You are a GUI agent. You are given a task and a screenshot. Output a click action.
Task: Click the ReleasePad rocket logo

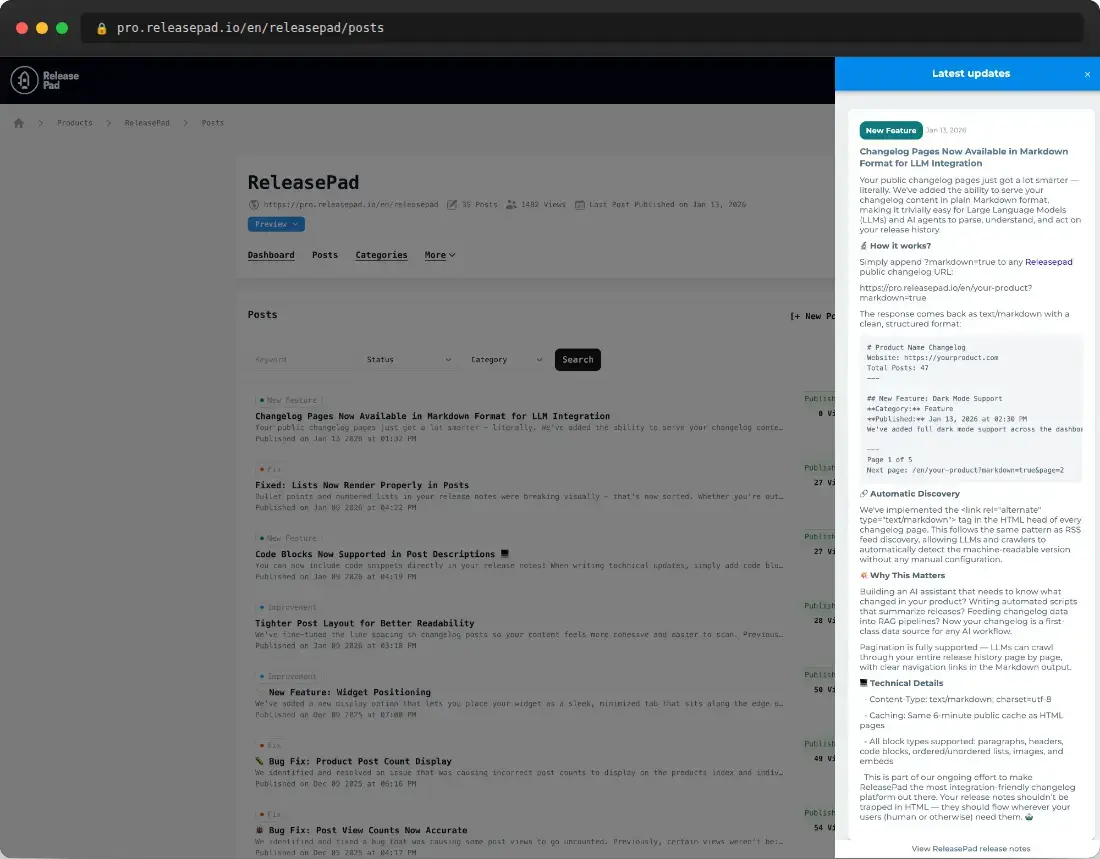point(25,81)
